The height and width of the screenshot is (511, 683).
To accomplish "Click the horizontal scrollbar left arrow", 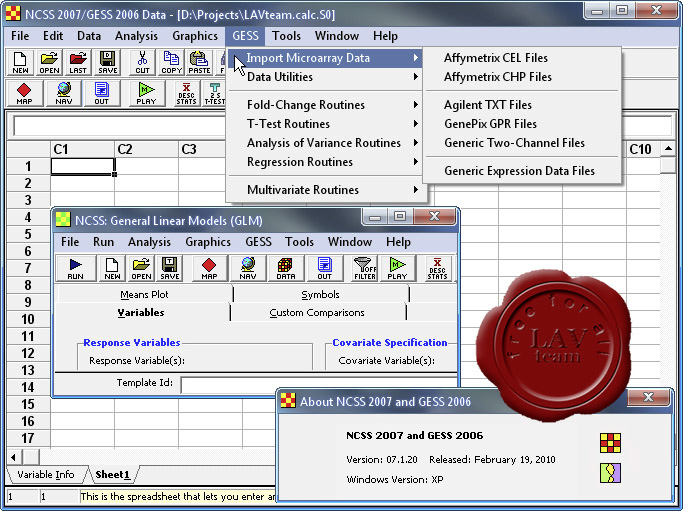I will pyautogui.click(x=14, y=457).
